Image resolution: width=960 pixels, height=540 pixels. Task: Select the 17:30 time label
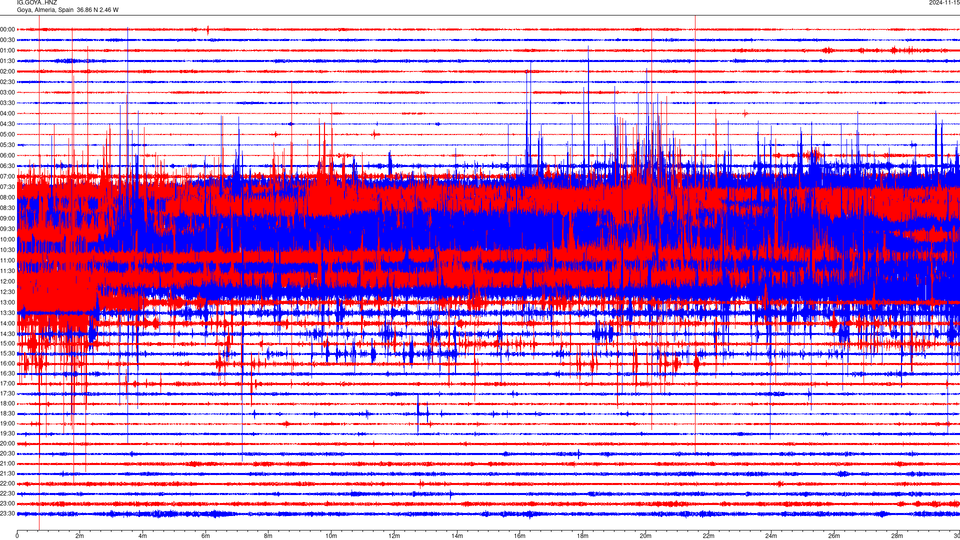tap(7, 394)
